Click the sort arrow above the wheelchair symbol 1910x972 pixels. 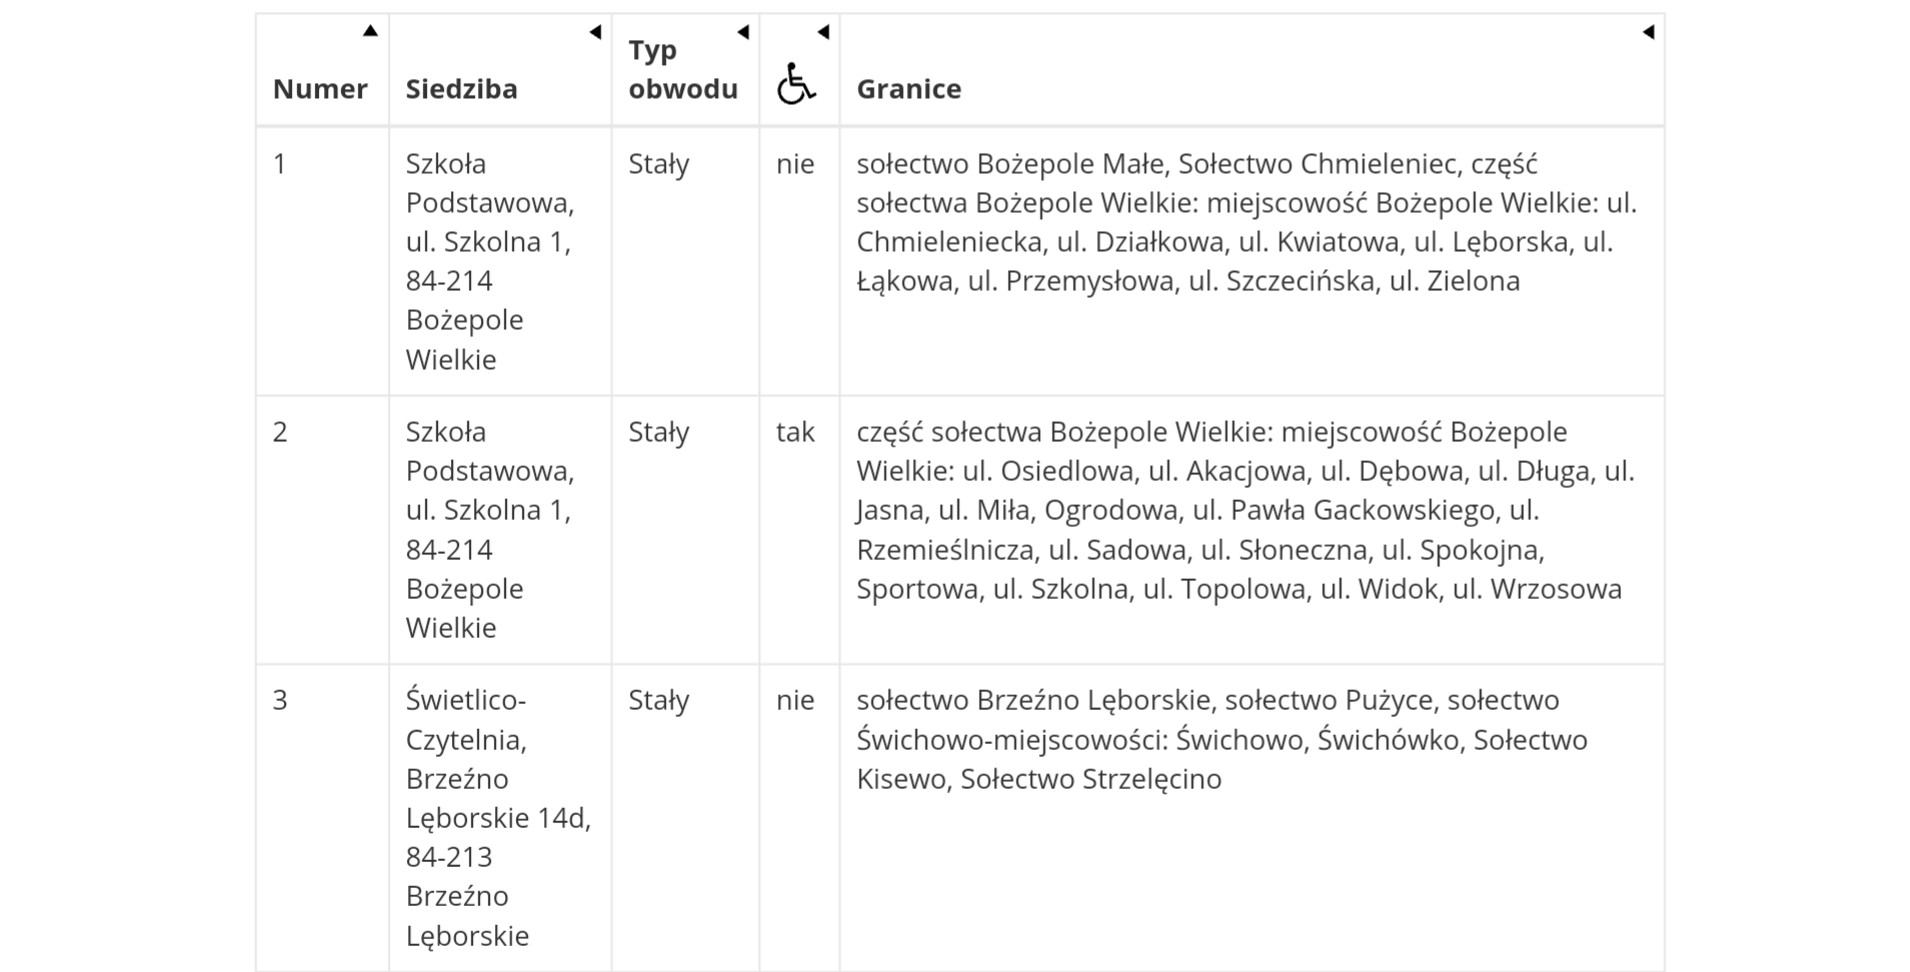(823, 32)
